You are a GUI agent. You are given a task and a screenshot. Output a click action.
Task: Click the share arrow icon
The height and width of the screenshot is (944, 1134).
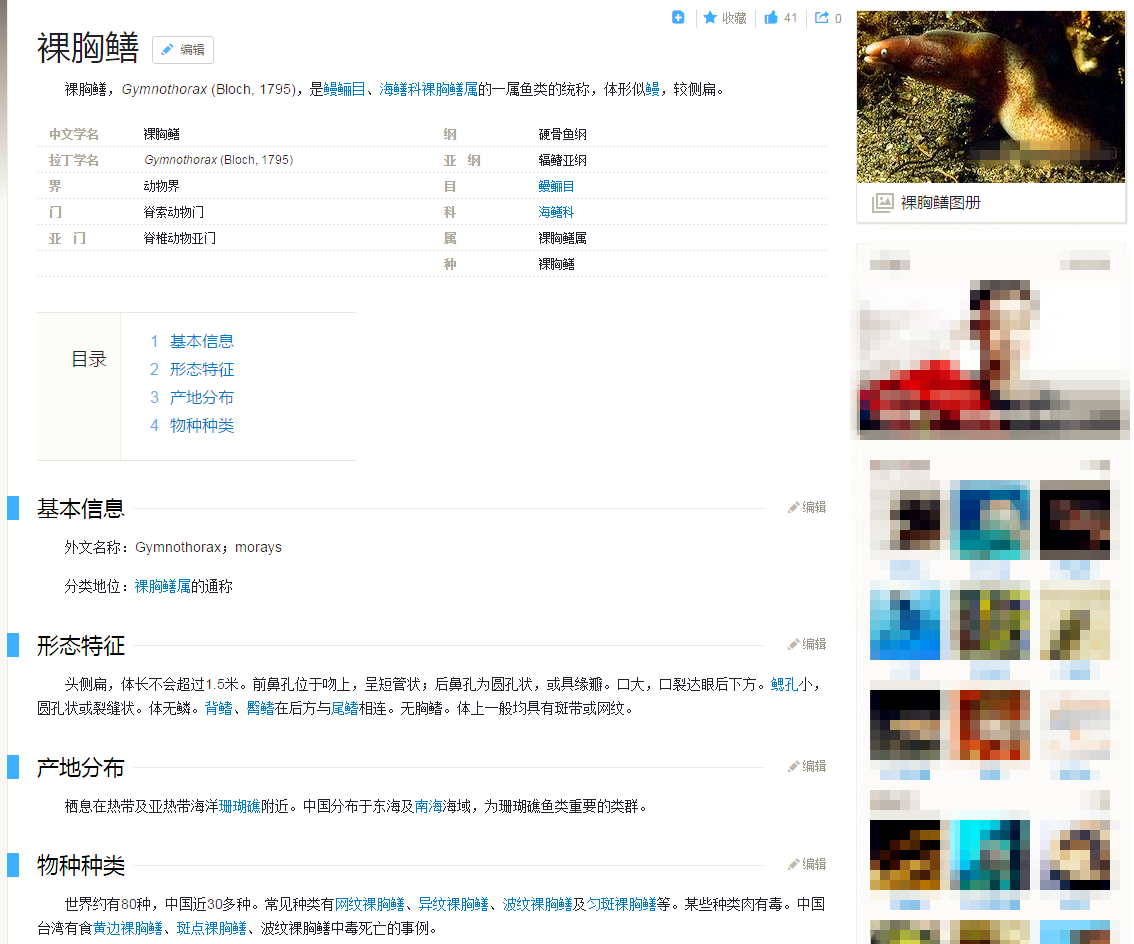pos(822,18)
